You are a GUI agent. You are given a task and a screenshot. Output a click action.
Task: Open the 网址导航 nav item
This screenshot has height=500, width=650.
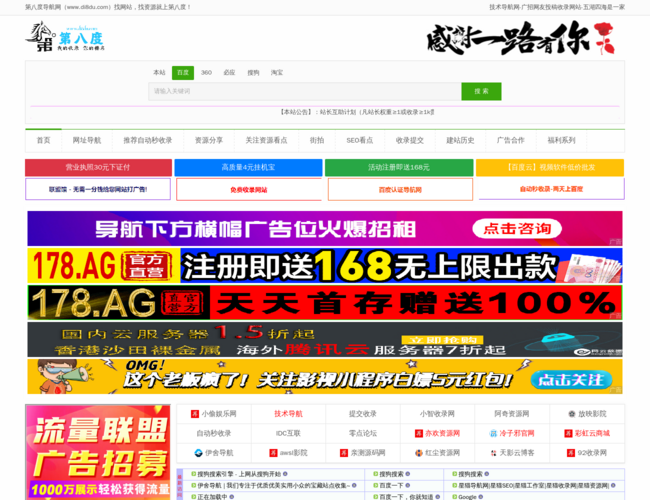click(87, 141)
